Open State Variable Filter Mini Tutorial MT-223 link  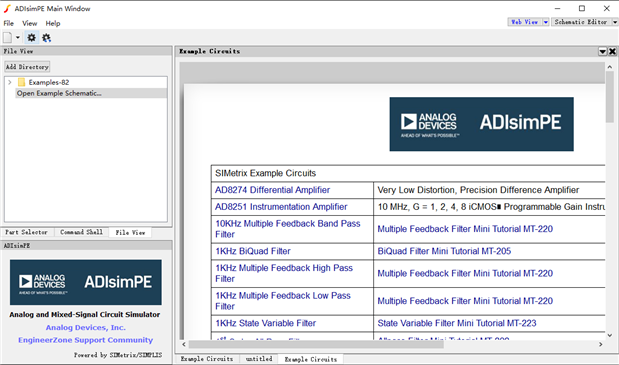coord(457,323)
